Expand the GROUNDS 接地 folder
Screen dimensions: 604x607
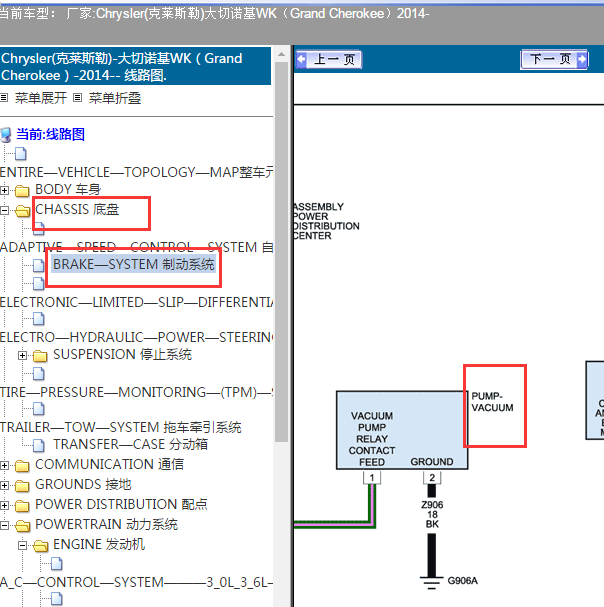(4, 485)
